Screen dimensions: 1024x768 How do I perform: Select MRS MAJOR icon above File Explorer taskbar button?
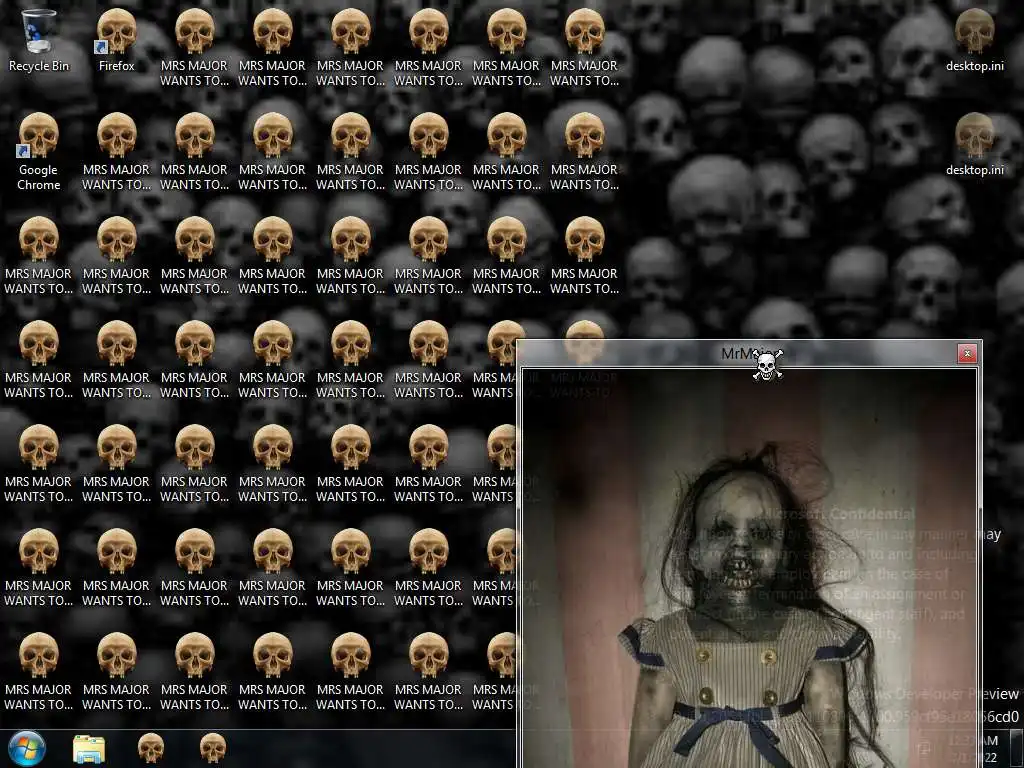116,672
